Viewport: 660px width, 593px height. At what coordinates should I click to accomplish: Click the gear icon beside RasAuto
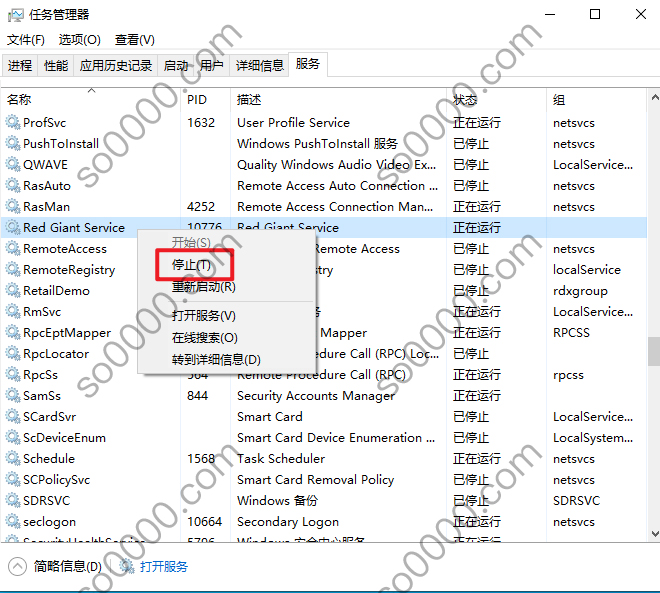[13, 186]
